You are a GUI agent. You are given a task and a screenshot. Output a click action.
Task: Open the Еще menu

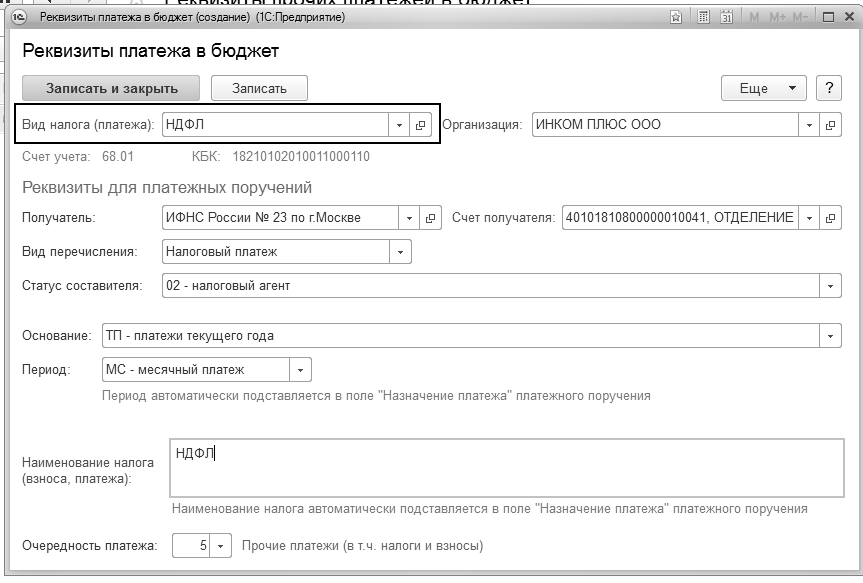[x=763, y=88]
